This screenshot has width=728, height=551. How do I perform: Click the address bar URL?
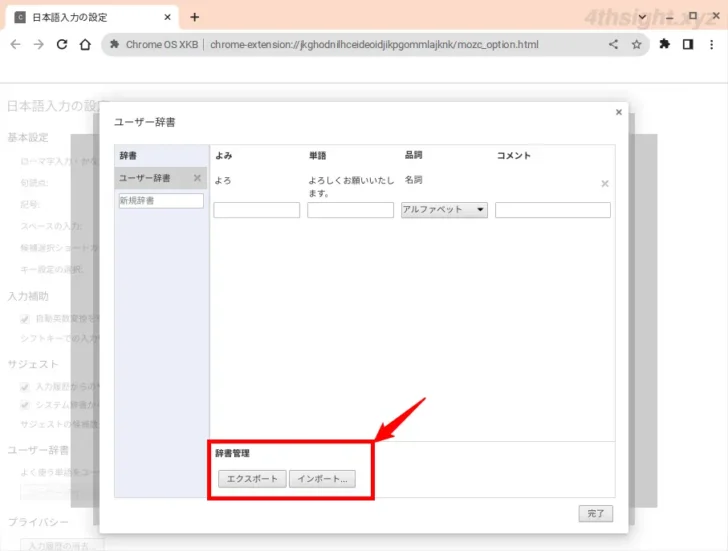[x=374, y=45]
